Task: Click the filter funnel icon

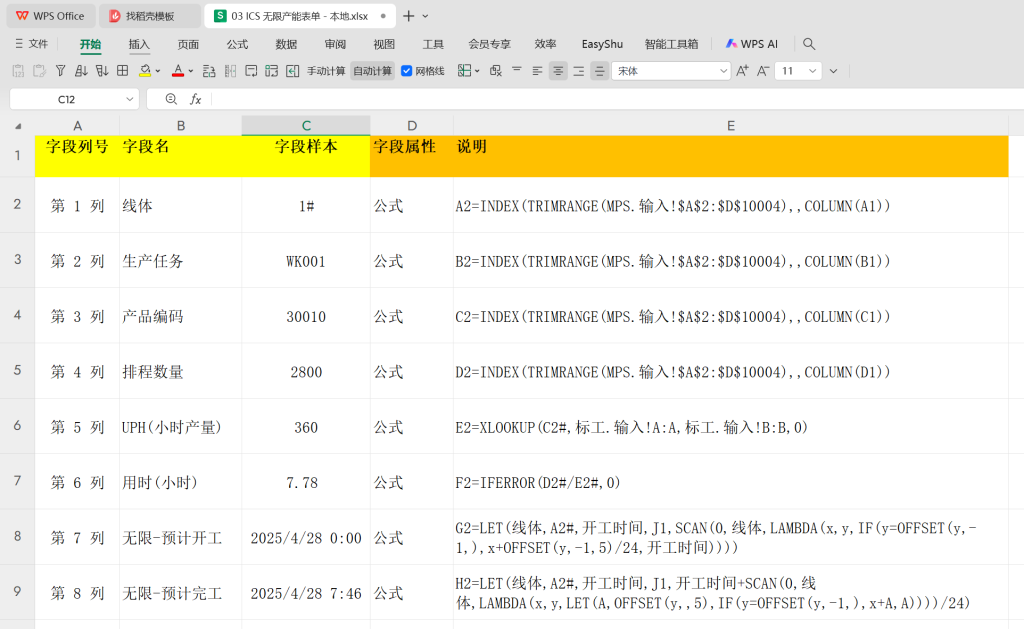Action: [x=61, y=71]
